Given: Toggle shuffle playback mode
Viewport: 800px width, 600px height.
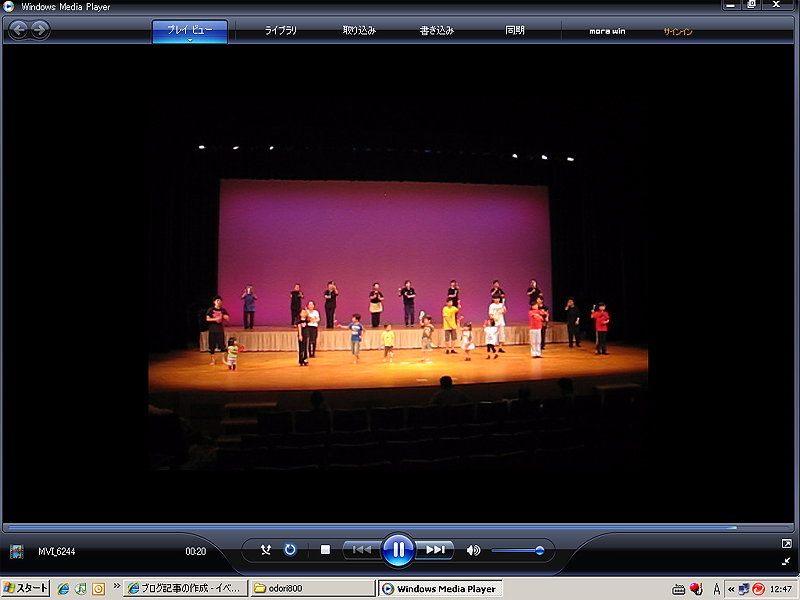Looking at the screenshot, I should point(266,549).
